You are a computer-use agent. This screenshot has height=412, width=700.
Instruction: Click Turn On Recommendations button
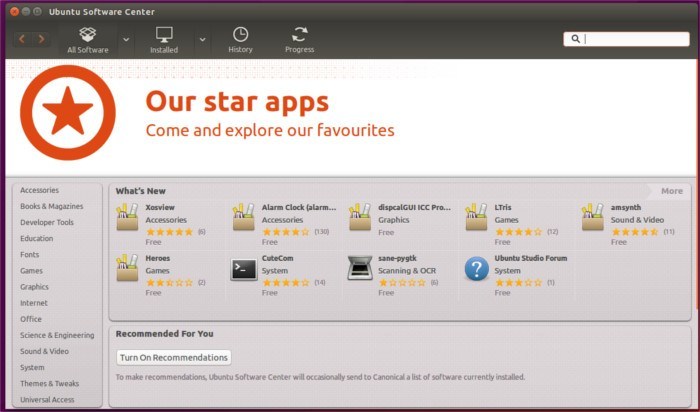(174, 358)
